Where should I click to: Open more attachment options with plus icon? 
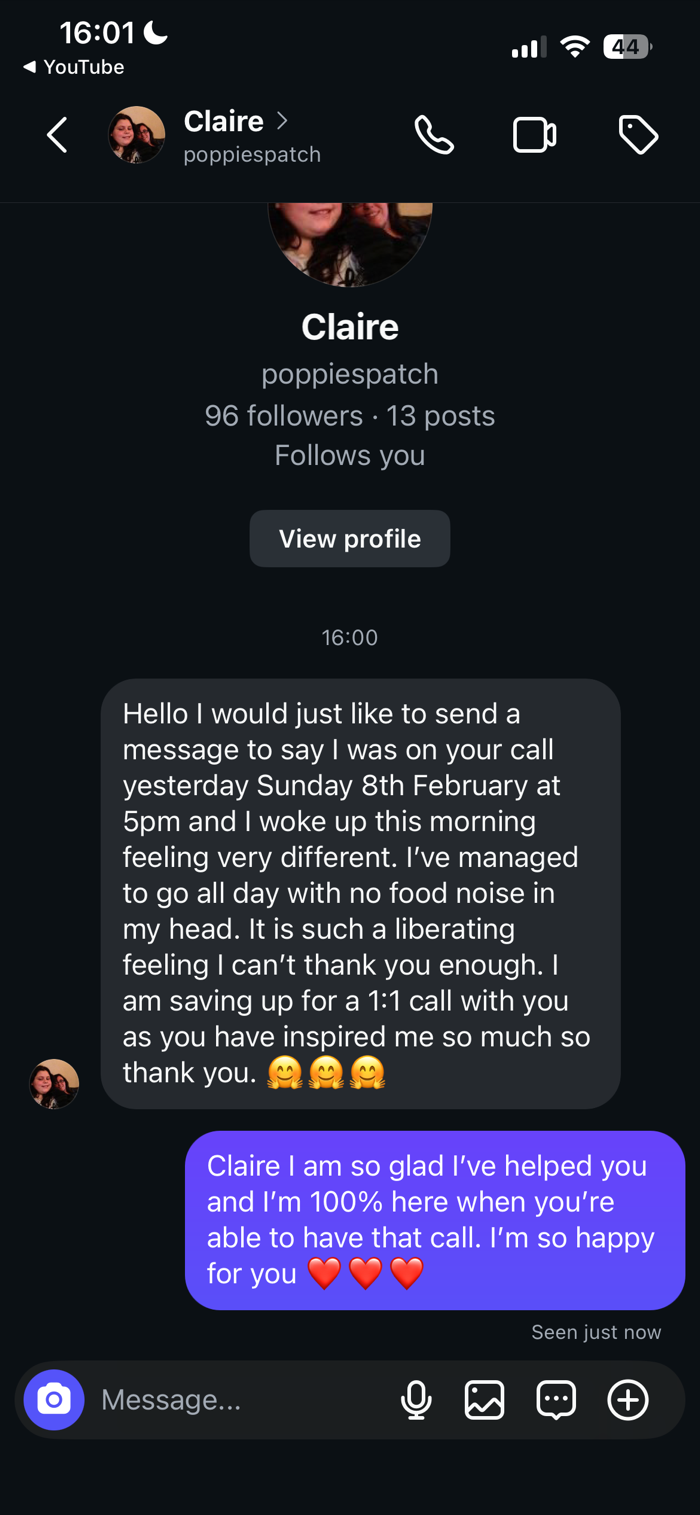(x=629, y=1398)
